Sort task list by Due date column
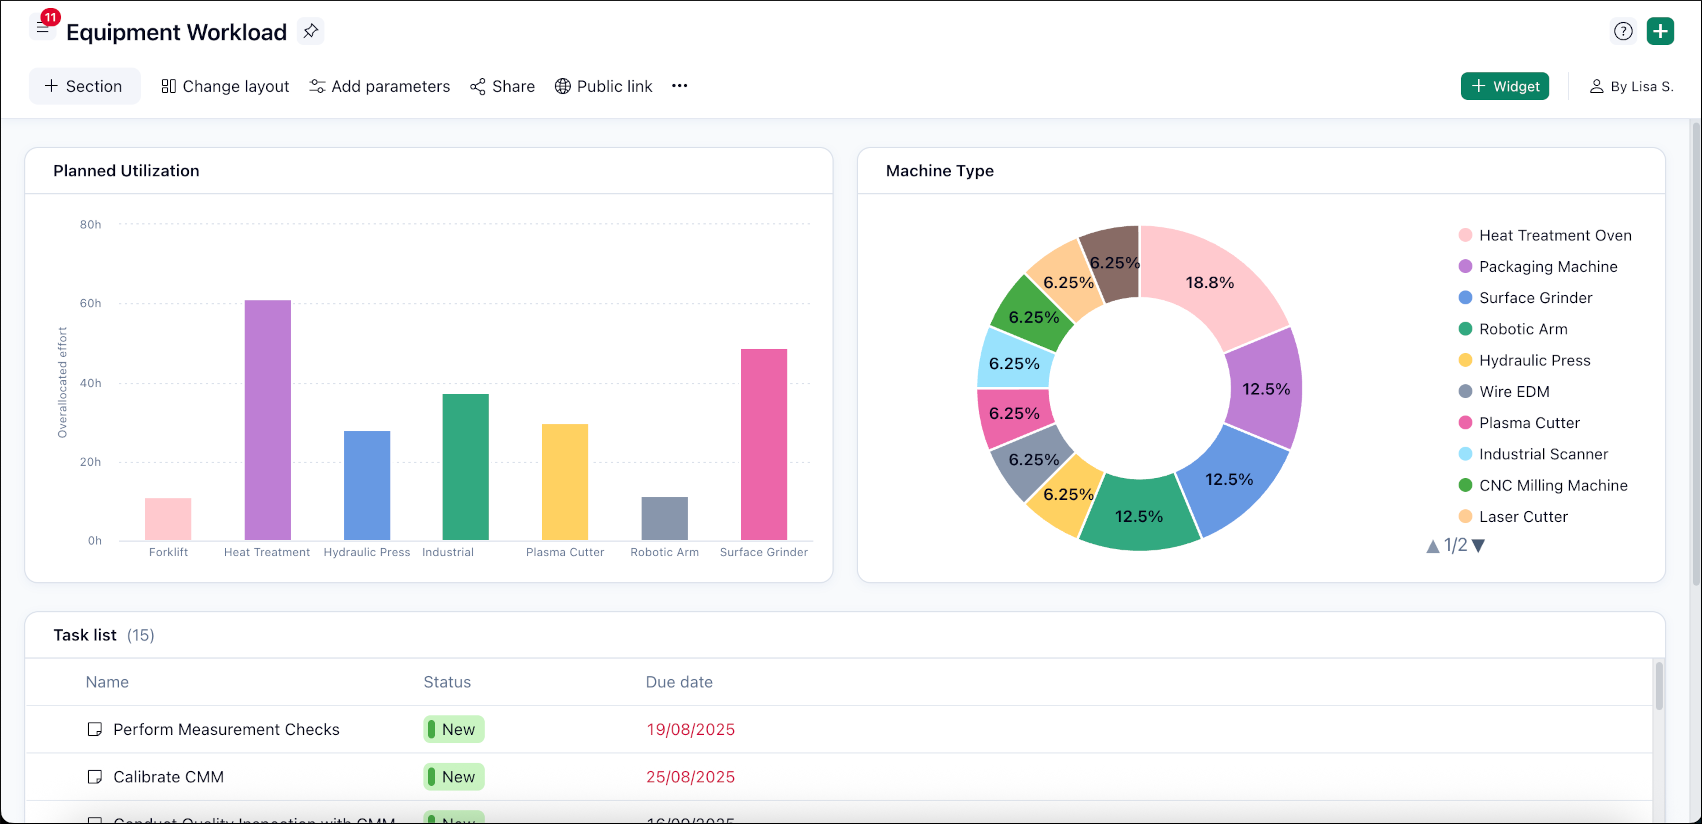Viewport: 1702px width, 824px height. (679, 682)
